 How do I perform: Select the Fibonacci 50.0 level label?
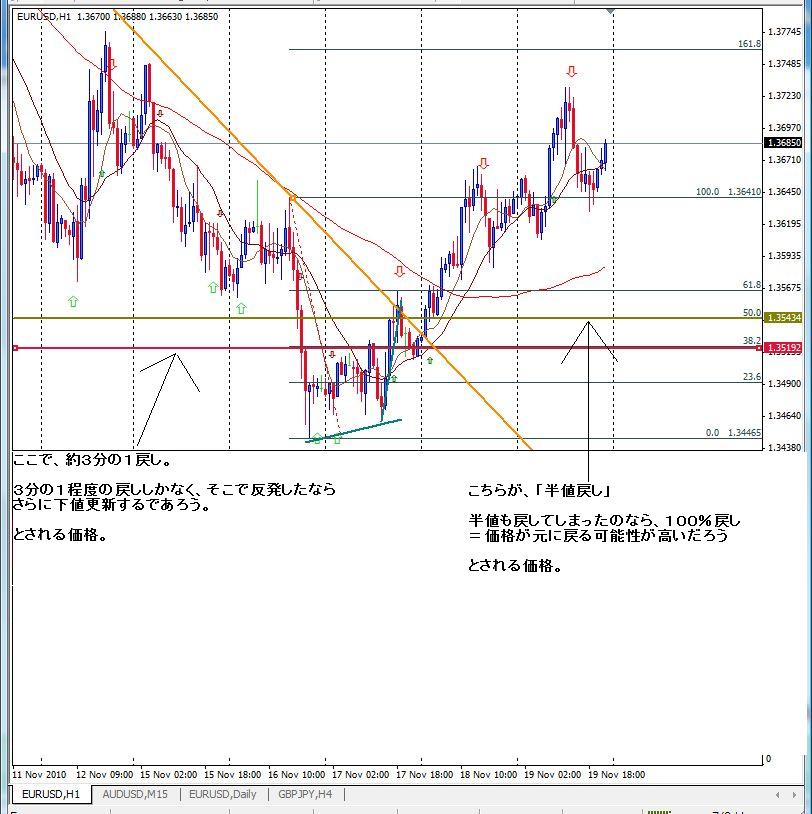pyautogui.click(x=752, y=313)
